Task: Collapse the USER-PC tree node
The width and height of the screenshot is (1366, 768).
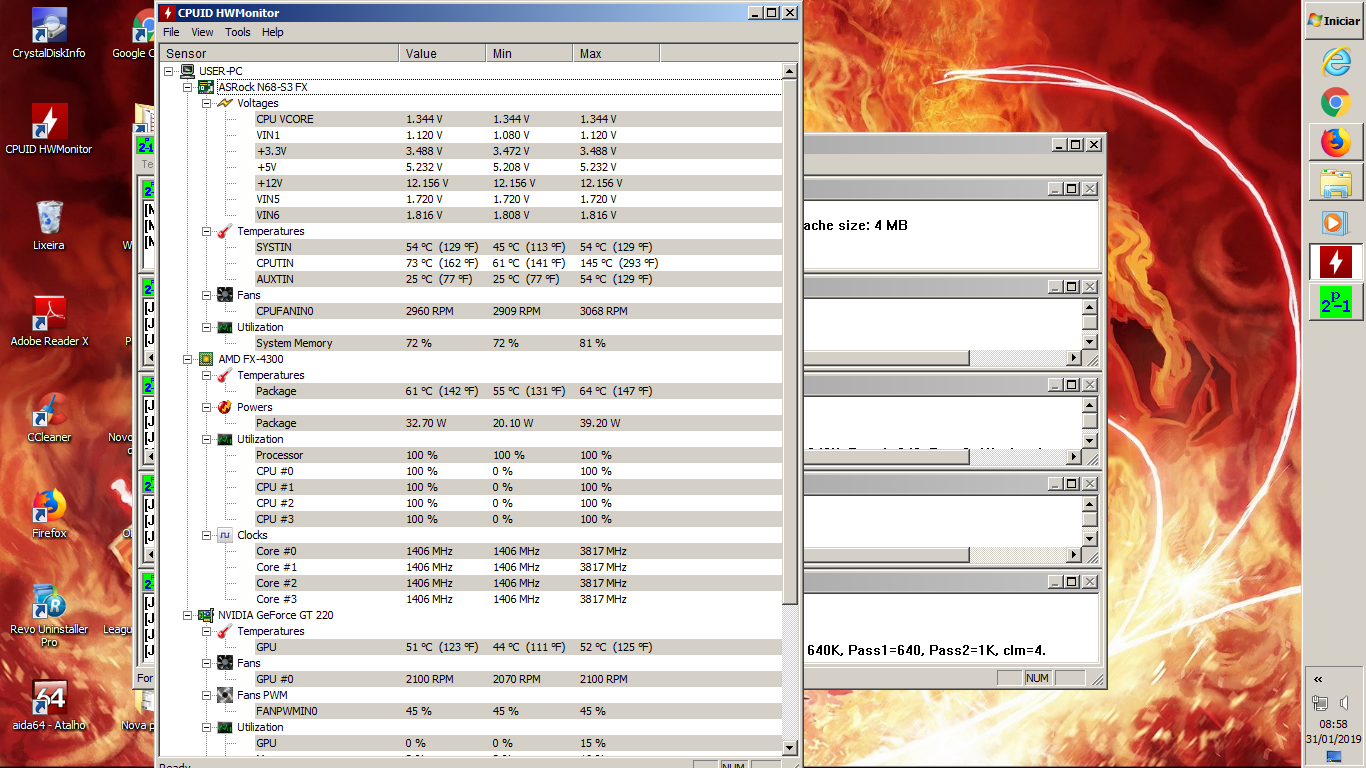Action: (x=169, y=71)
